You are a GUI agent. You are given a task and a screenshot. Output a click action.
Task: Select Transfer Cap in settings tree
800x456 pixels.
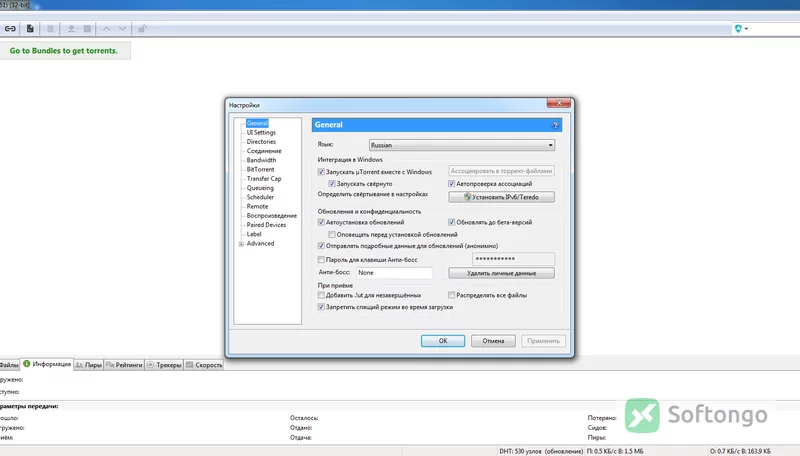(x=264, y=179)
